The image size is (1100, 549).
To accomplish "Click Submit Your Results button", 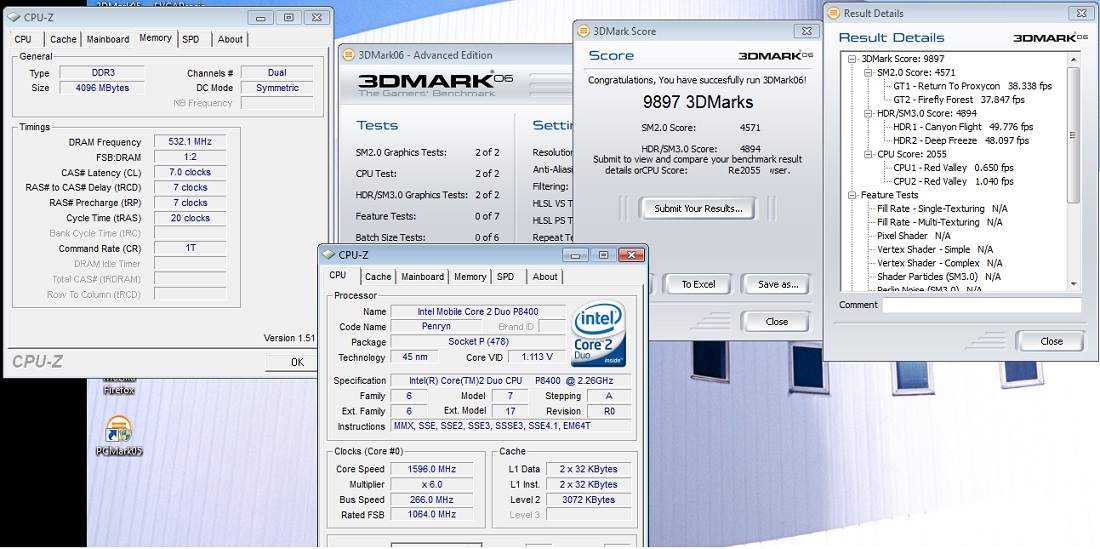I will tap(697, 208).
